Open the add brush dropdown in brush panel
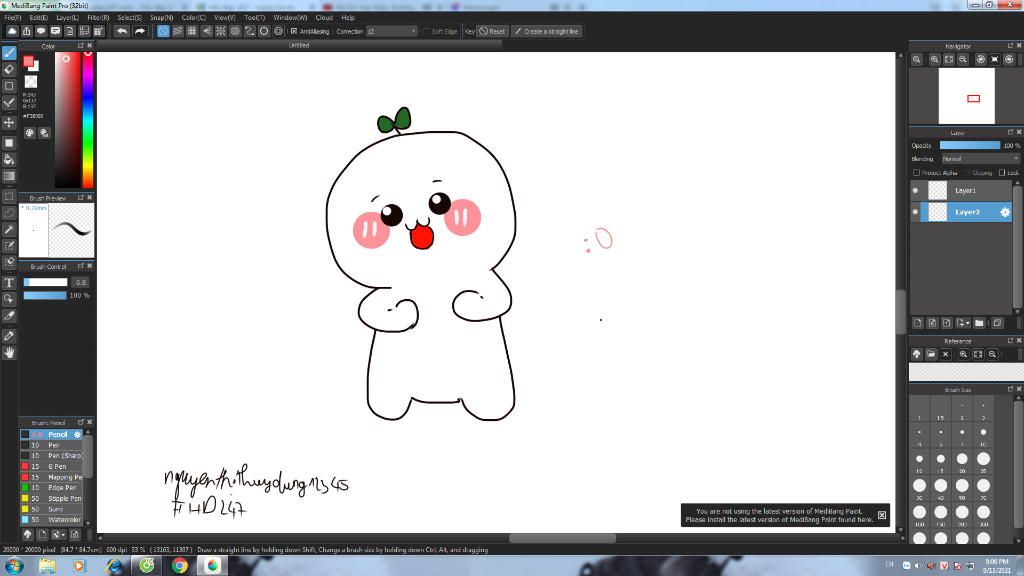Viewport: 1024px width, 576px height. point(58,535)
